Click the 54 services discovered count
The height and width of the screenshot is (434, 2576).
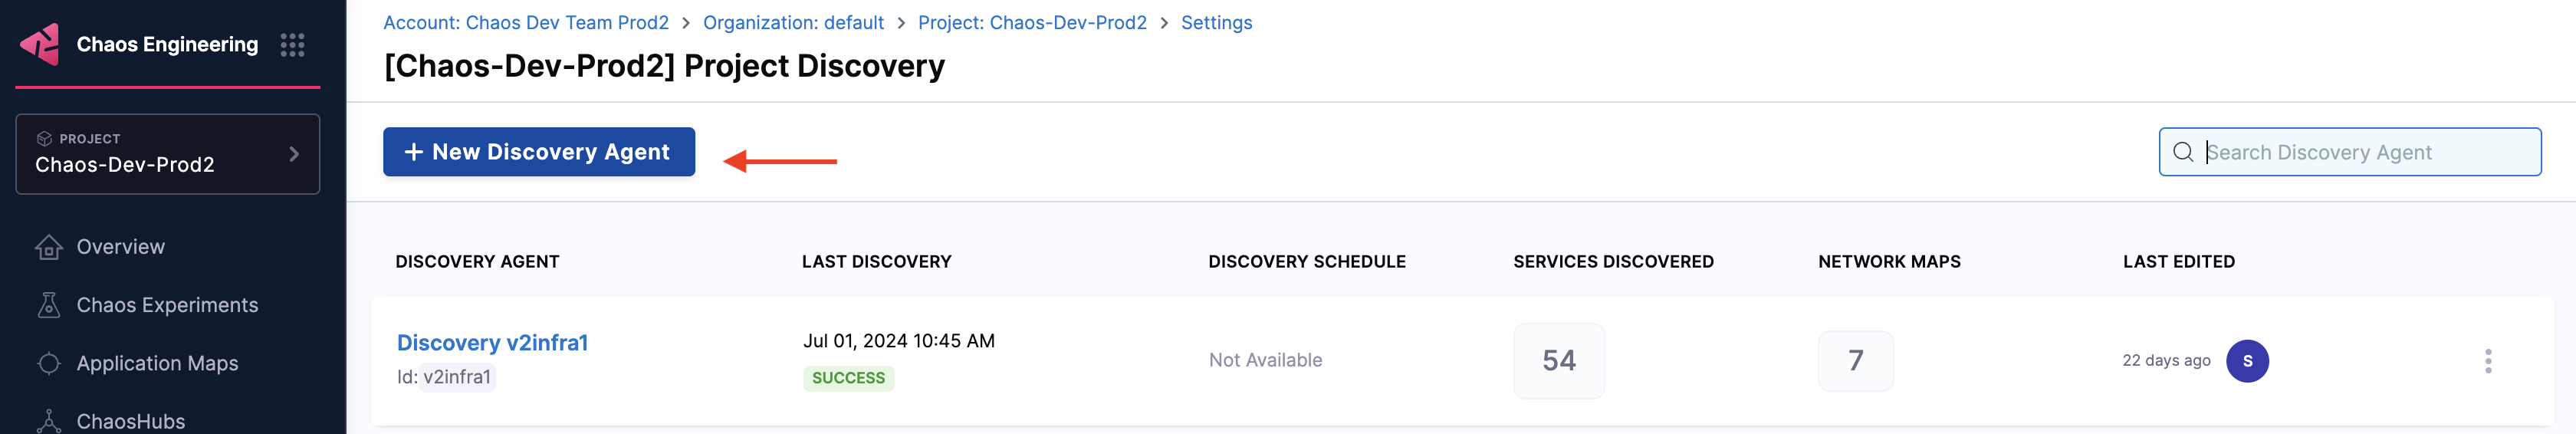pos(1558,361)
